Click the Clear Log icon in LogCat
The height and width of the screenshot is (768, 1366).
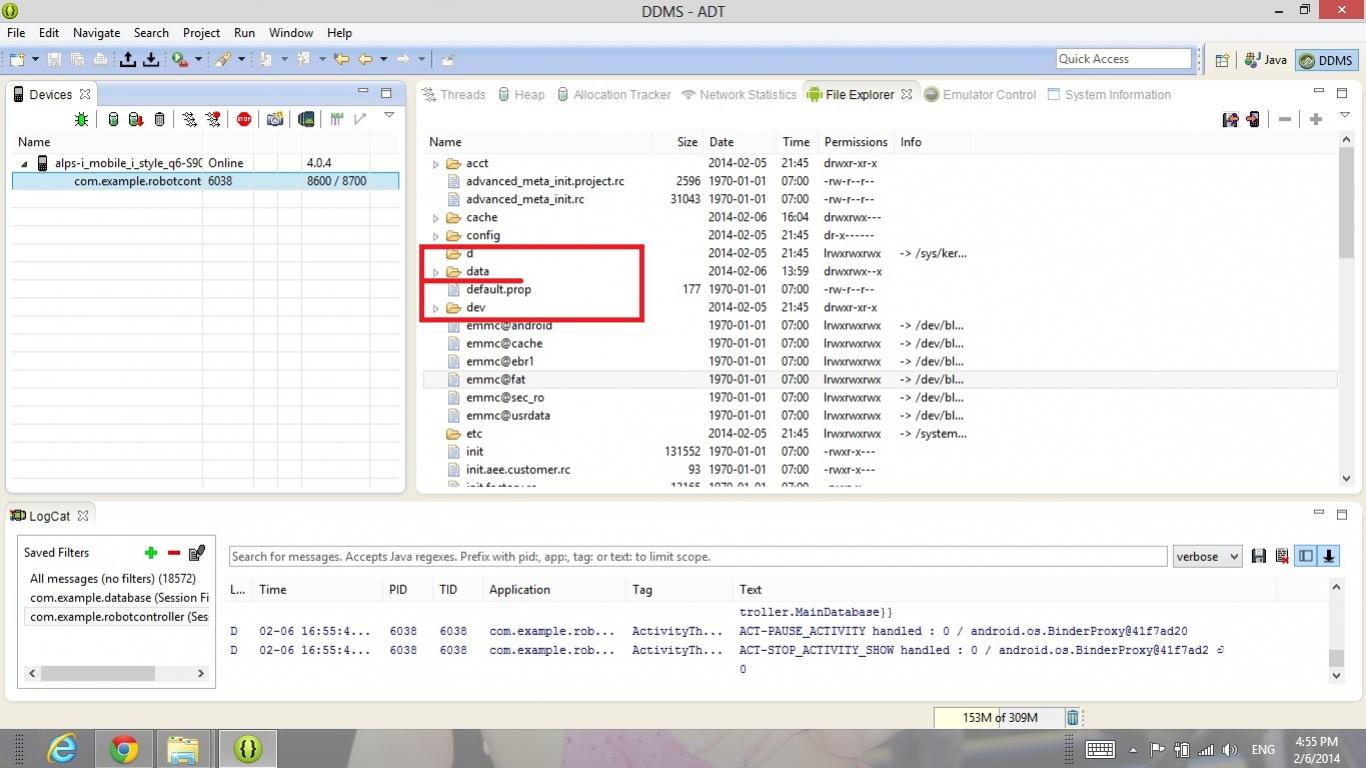tap(1281, 556)
